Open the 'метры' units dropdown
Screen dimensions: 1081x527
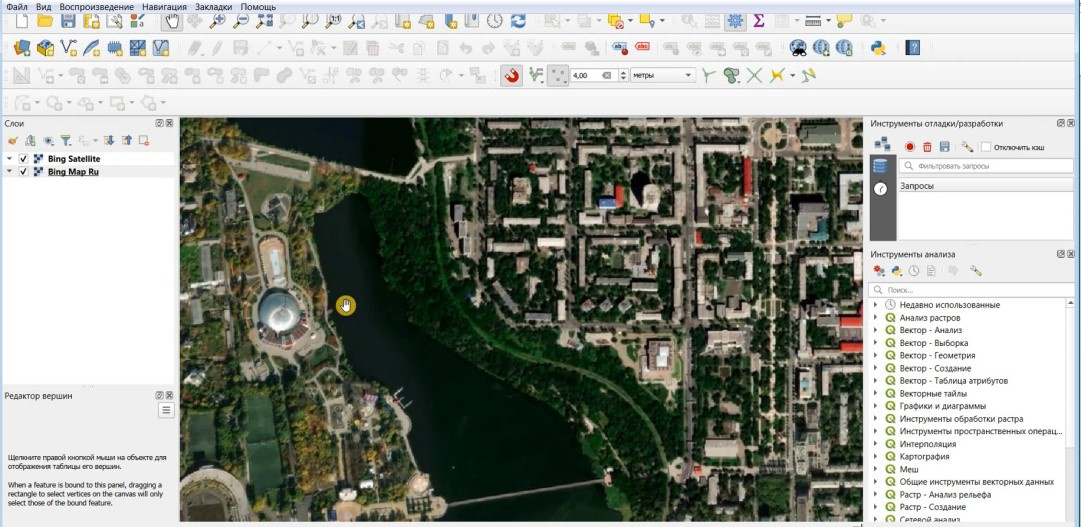pos(662,75)
